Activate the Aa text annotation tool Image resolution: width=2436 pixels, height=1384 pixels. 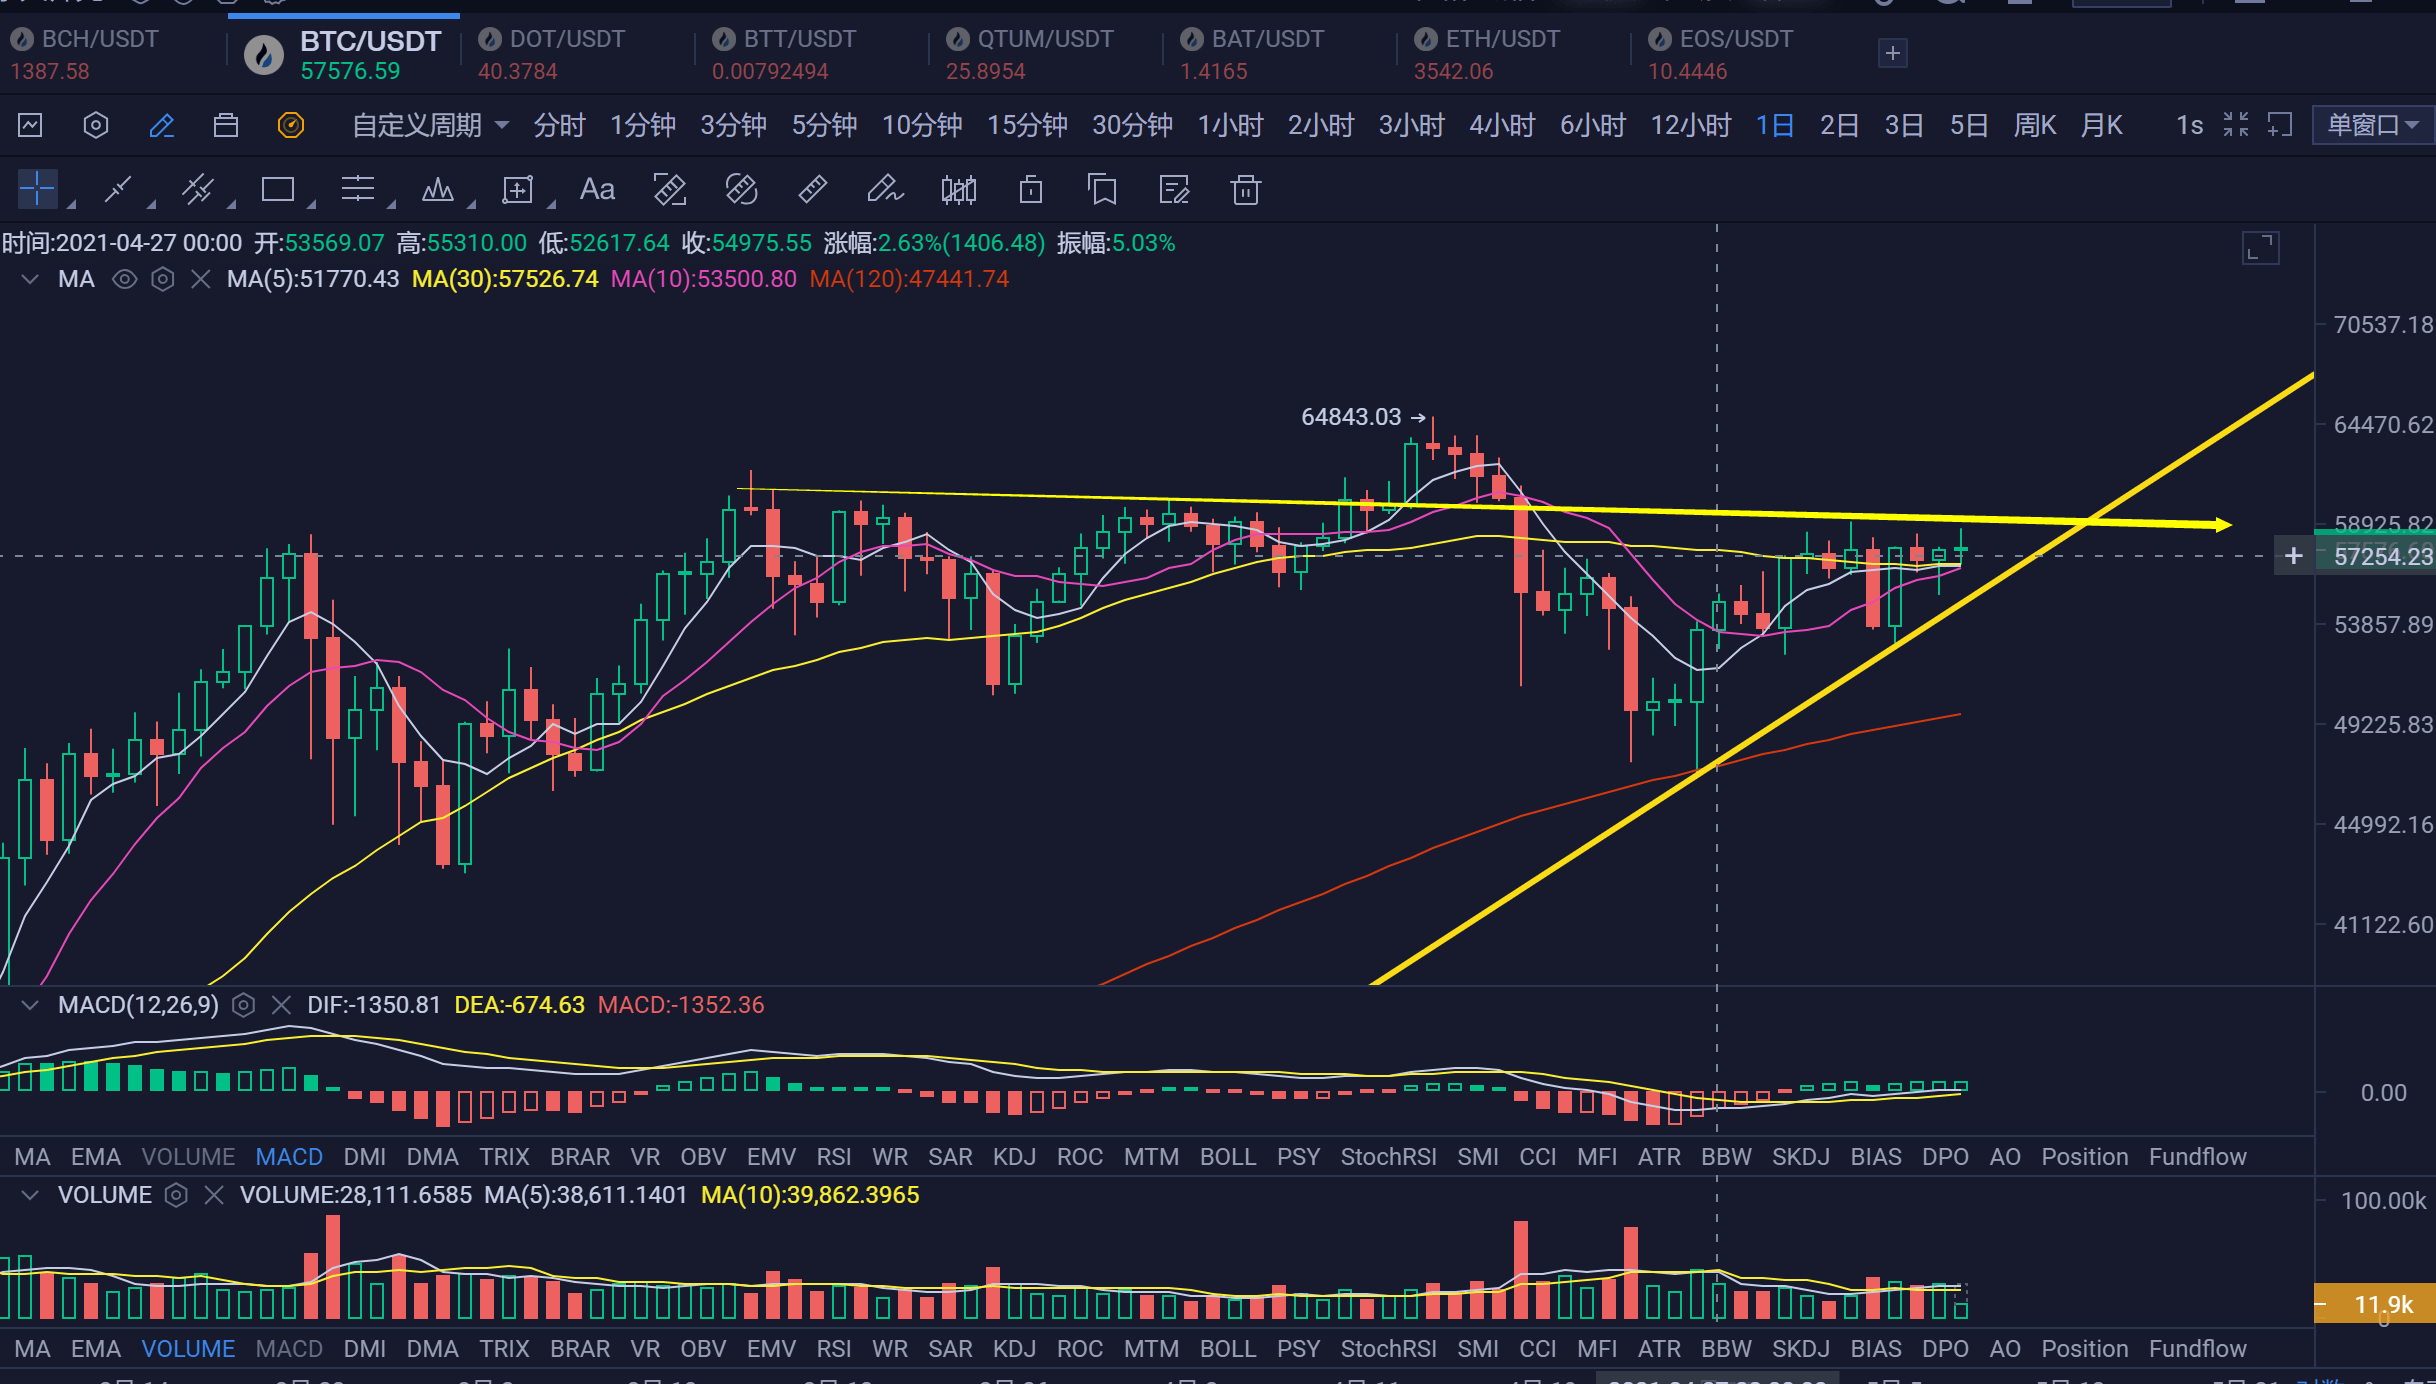597,189
